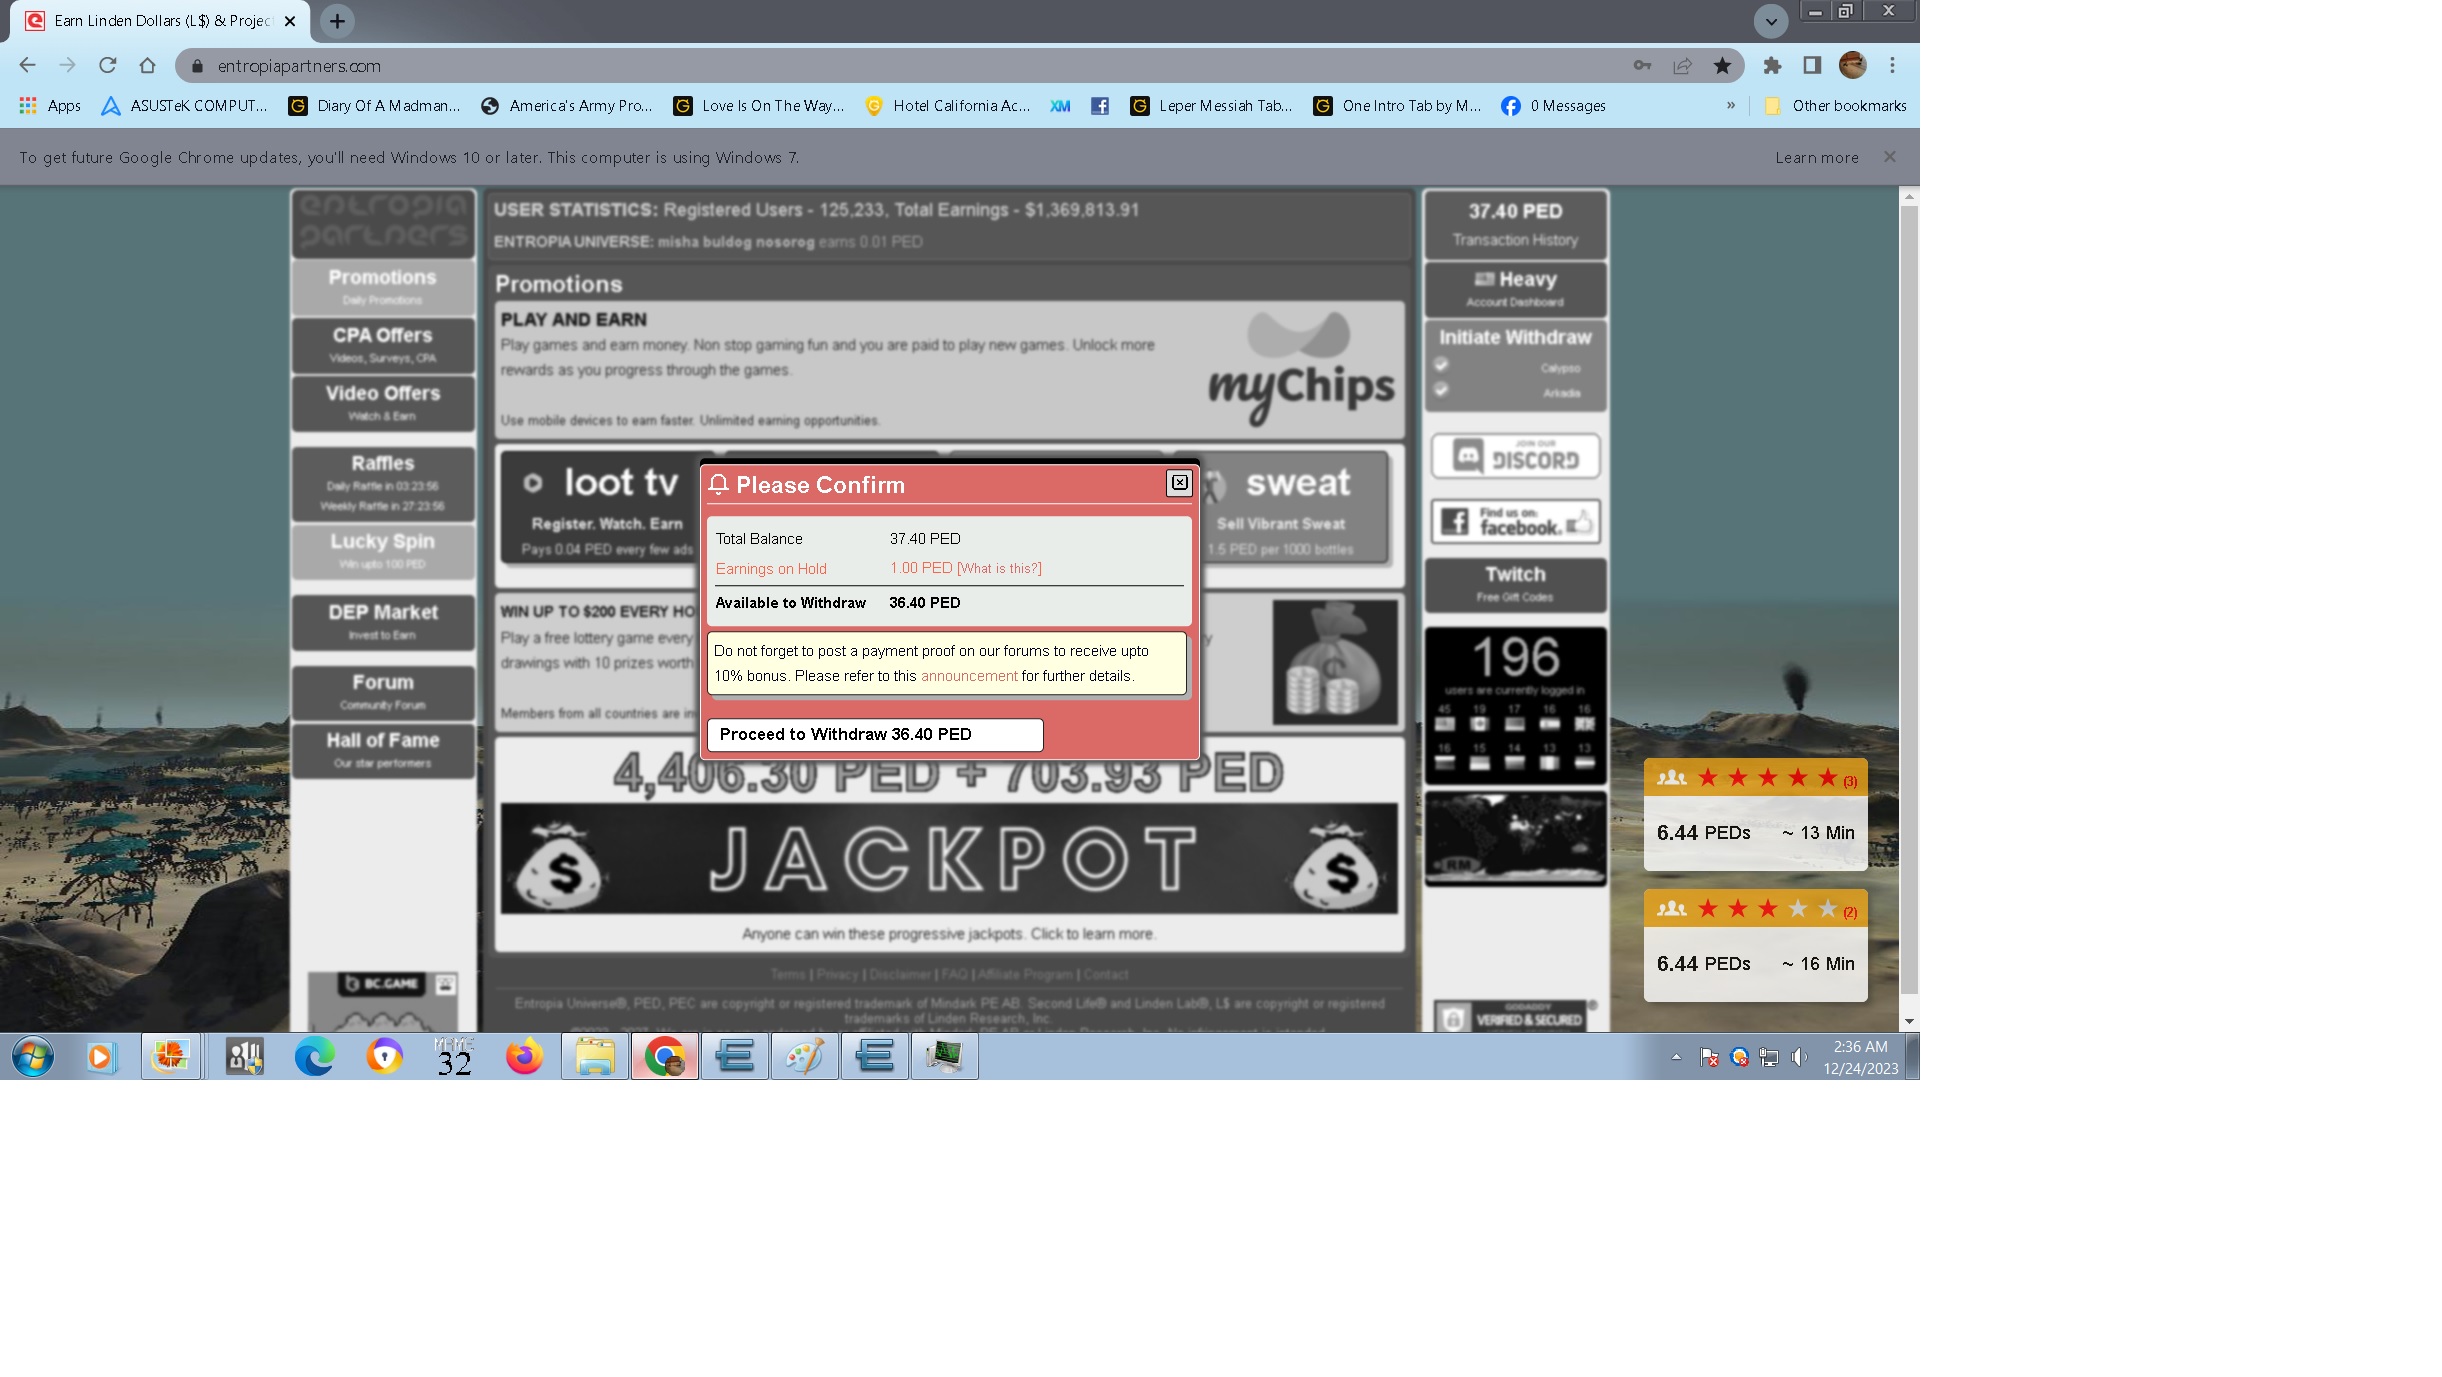Image resolution: width=2442 pixels, height=1377 pixels.
Task: Join the Discord server button
Action: [1515, 456]
